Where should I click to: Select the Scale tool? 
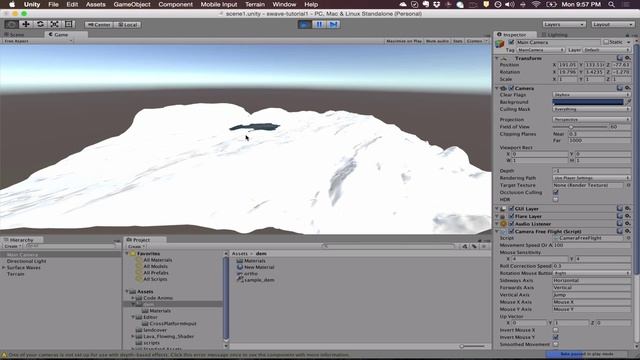[x=54, y=24]
